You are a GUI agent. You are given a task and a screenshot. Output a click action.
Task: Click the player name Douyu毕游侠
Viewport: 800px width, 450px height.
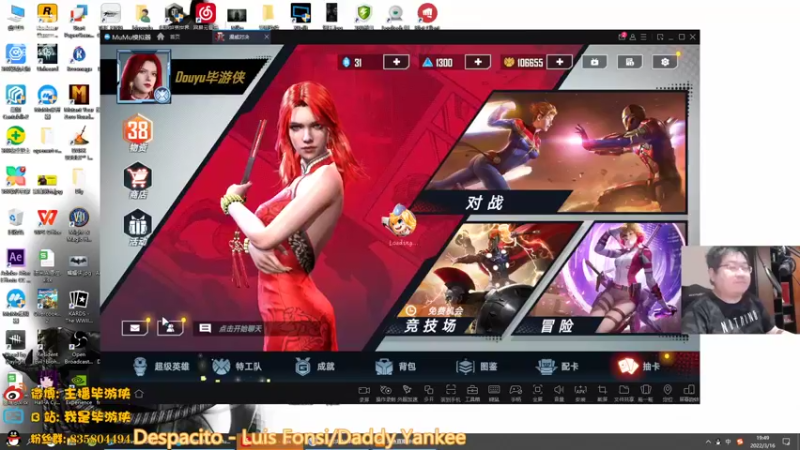[x=210, y=78]
